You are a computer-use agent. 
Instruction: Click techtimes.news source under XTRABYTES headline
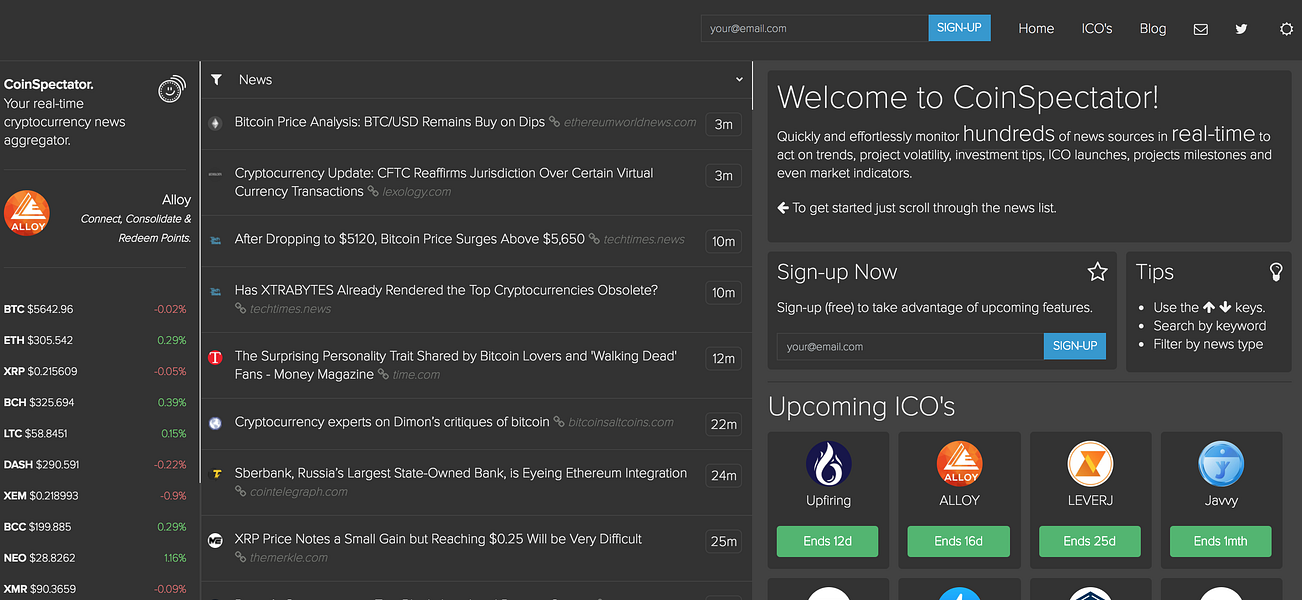click(290, 309)
